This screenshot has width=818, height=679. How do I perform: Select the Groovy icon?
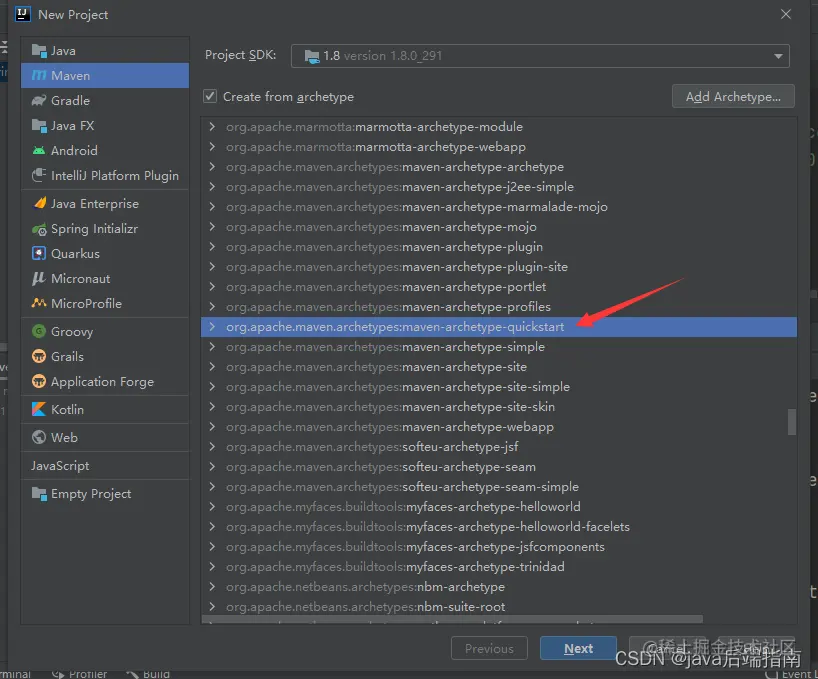click(x=39, y=331)
